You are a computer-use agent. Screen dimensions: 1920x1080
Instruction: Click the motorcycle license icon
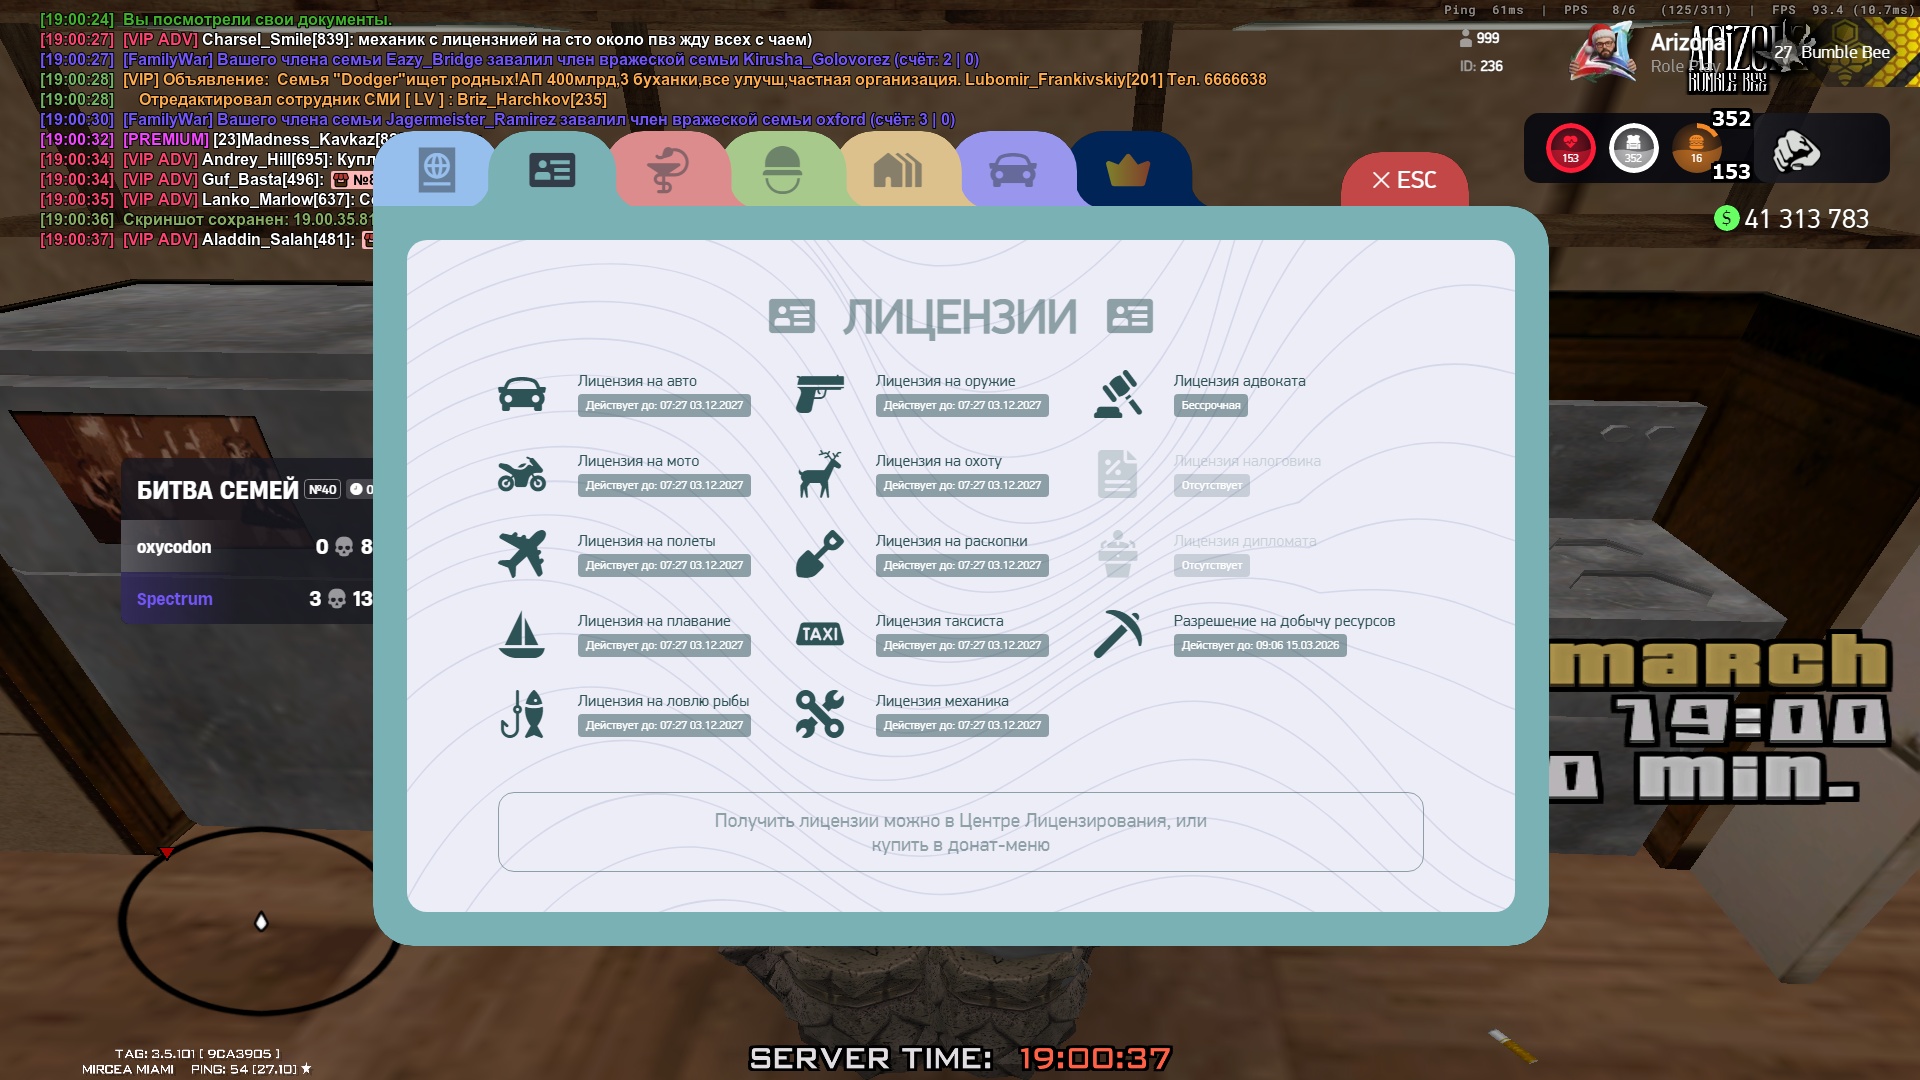[x=522, y=474]
